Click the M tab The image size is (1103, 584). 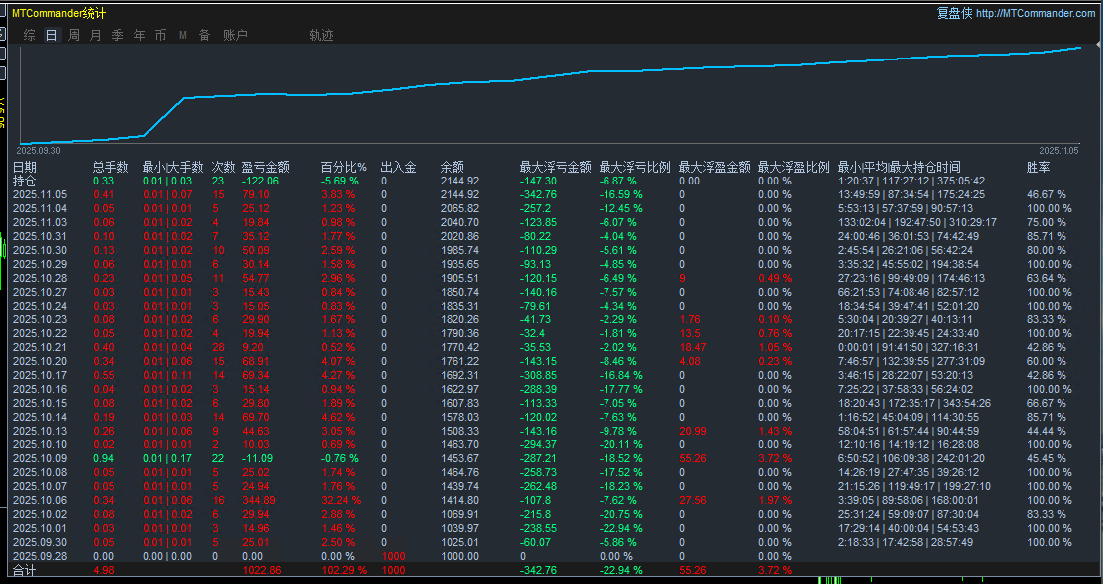183,35
